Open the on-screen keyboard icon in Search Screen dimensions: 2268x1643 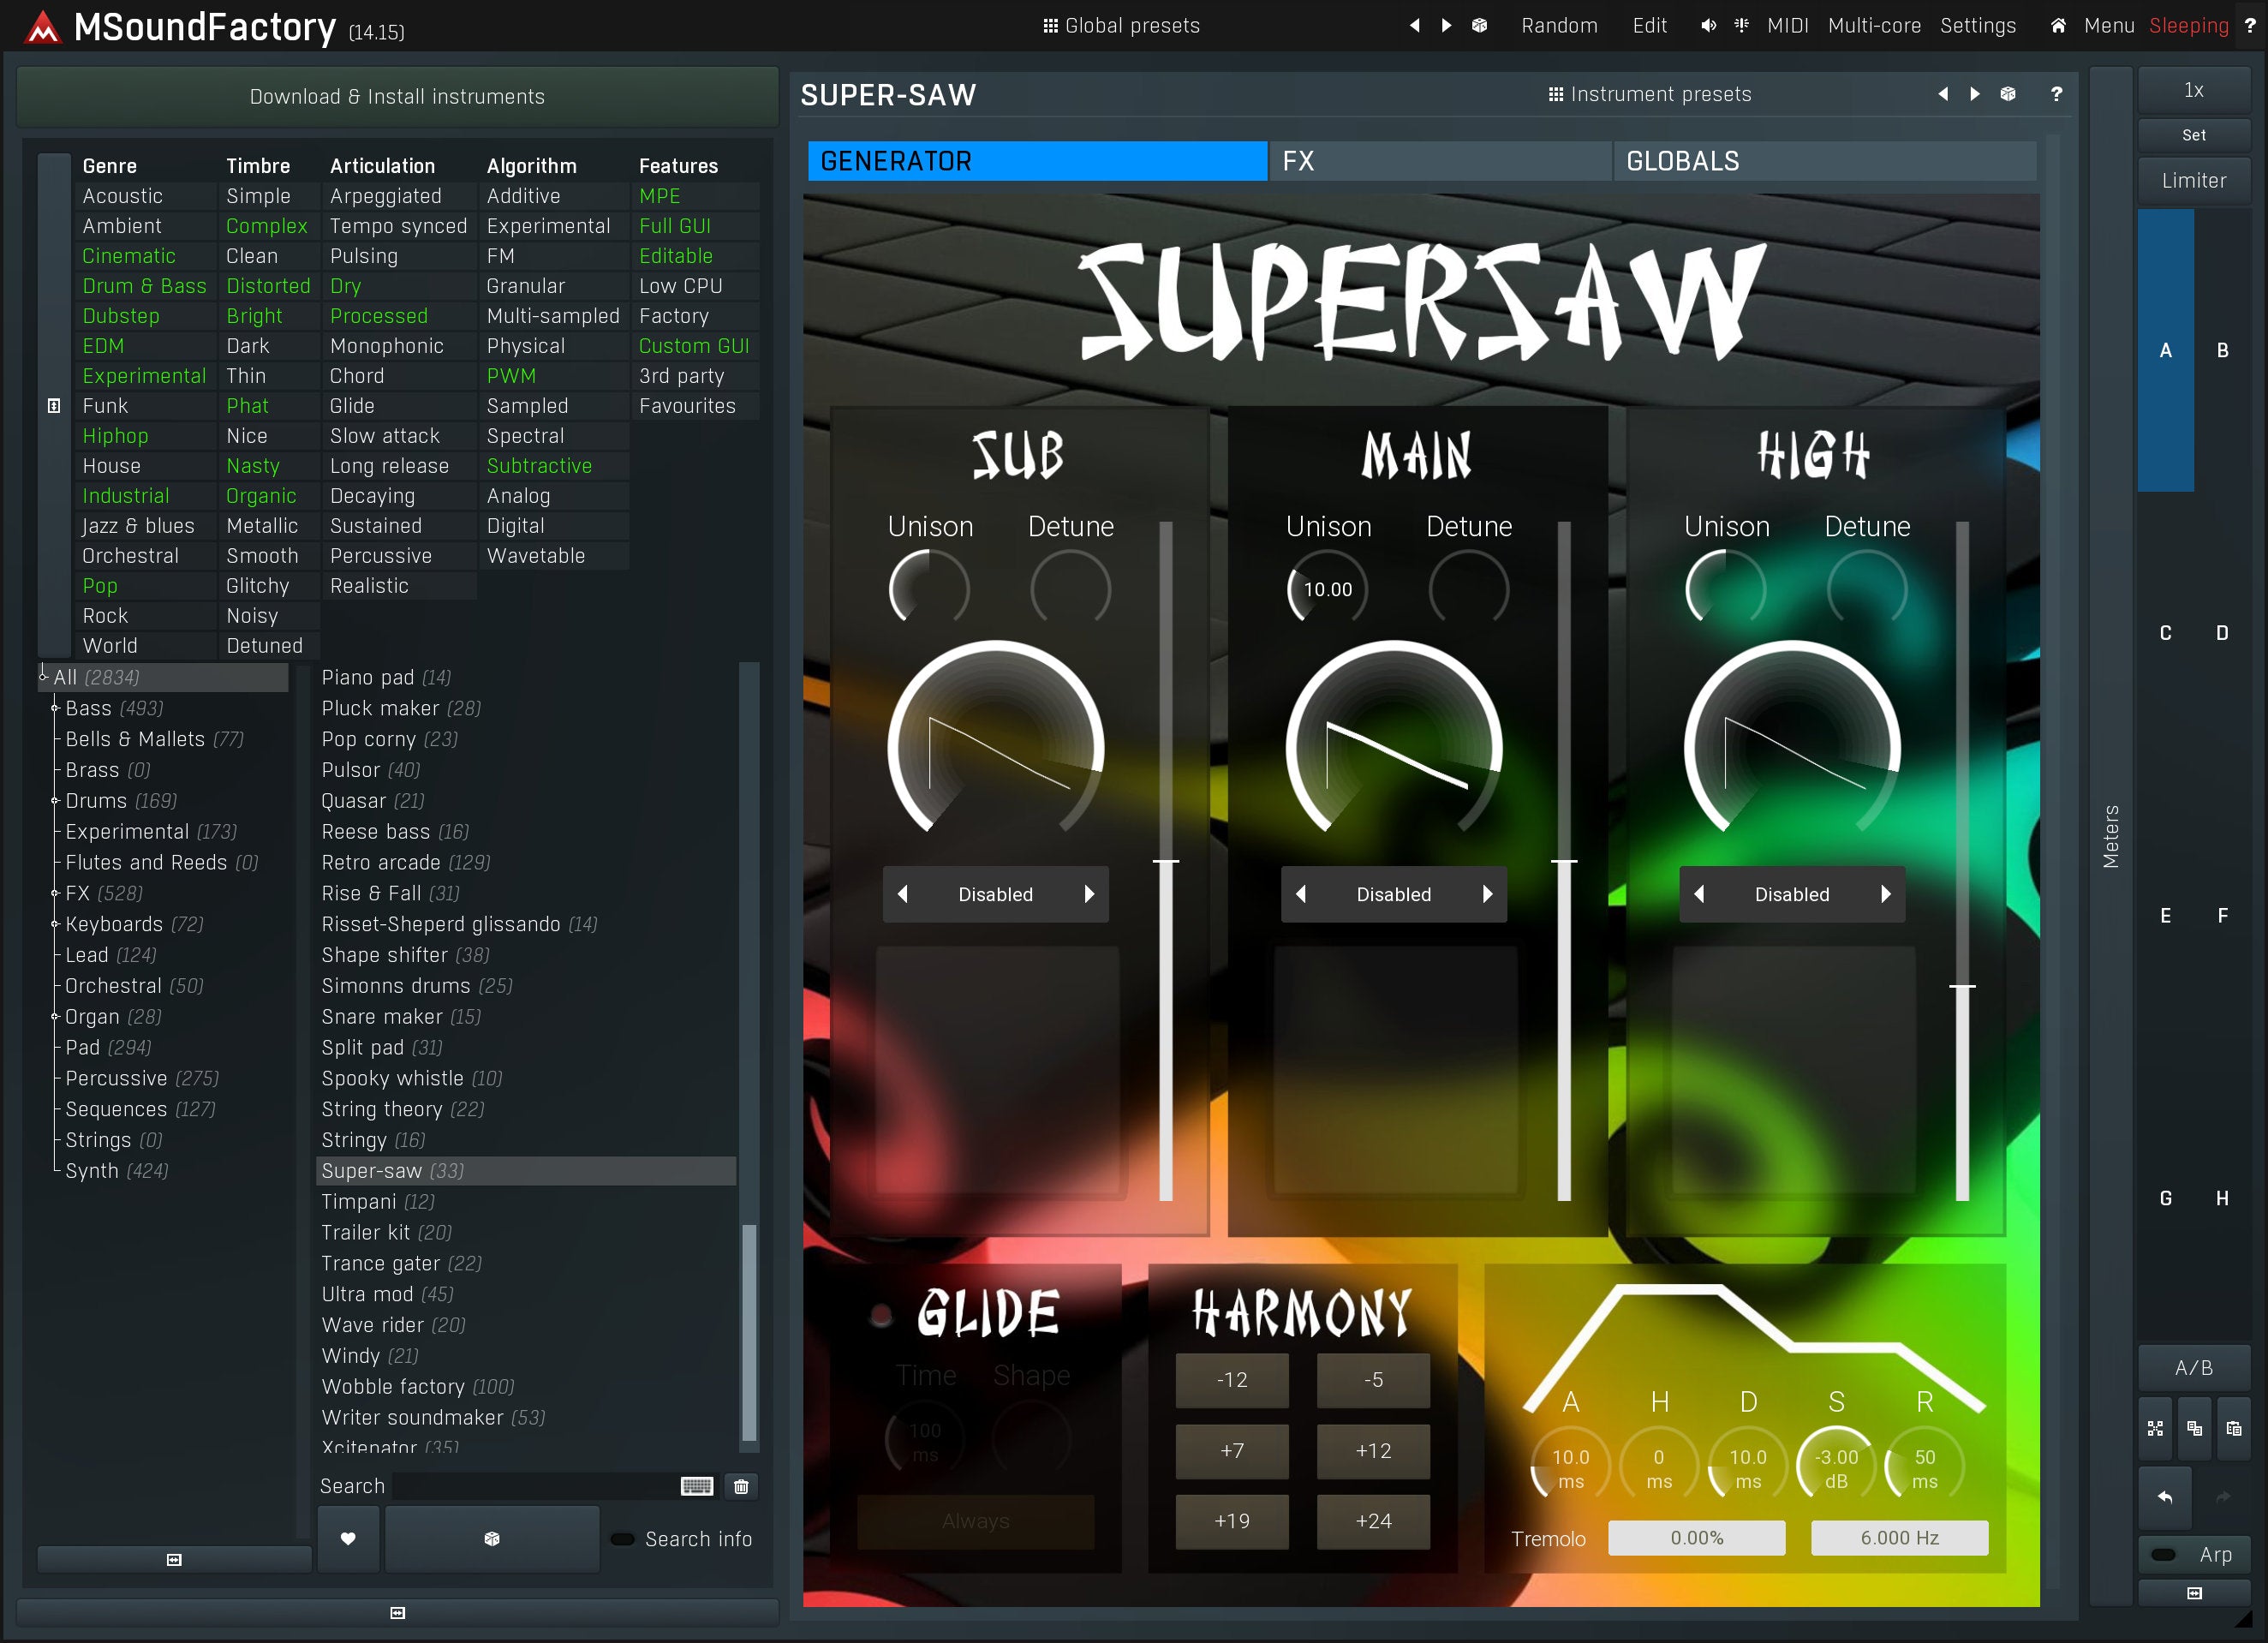click(x=696, y=1486)
